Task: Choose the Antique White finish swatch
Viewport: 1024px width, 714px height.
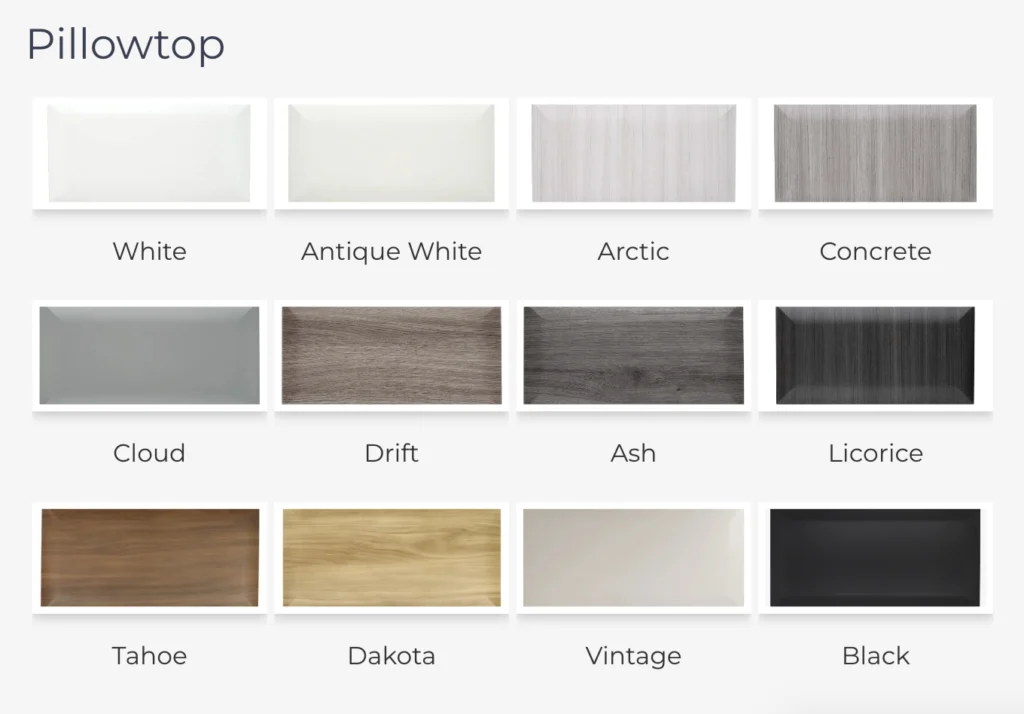Action: point(391,154)
